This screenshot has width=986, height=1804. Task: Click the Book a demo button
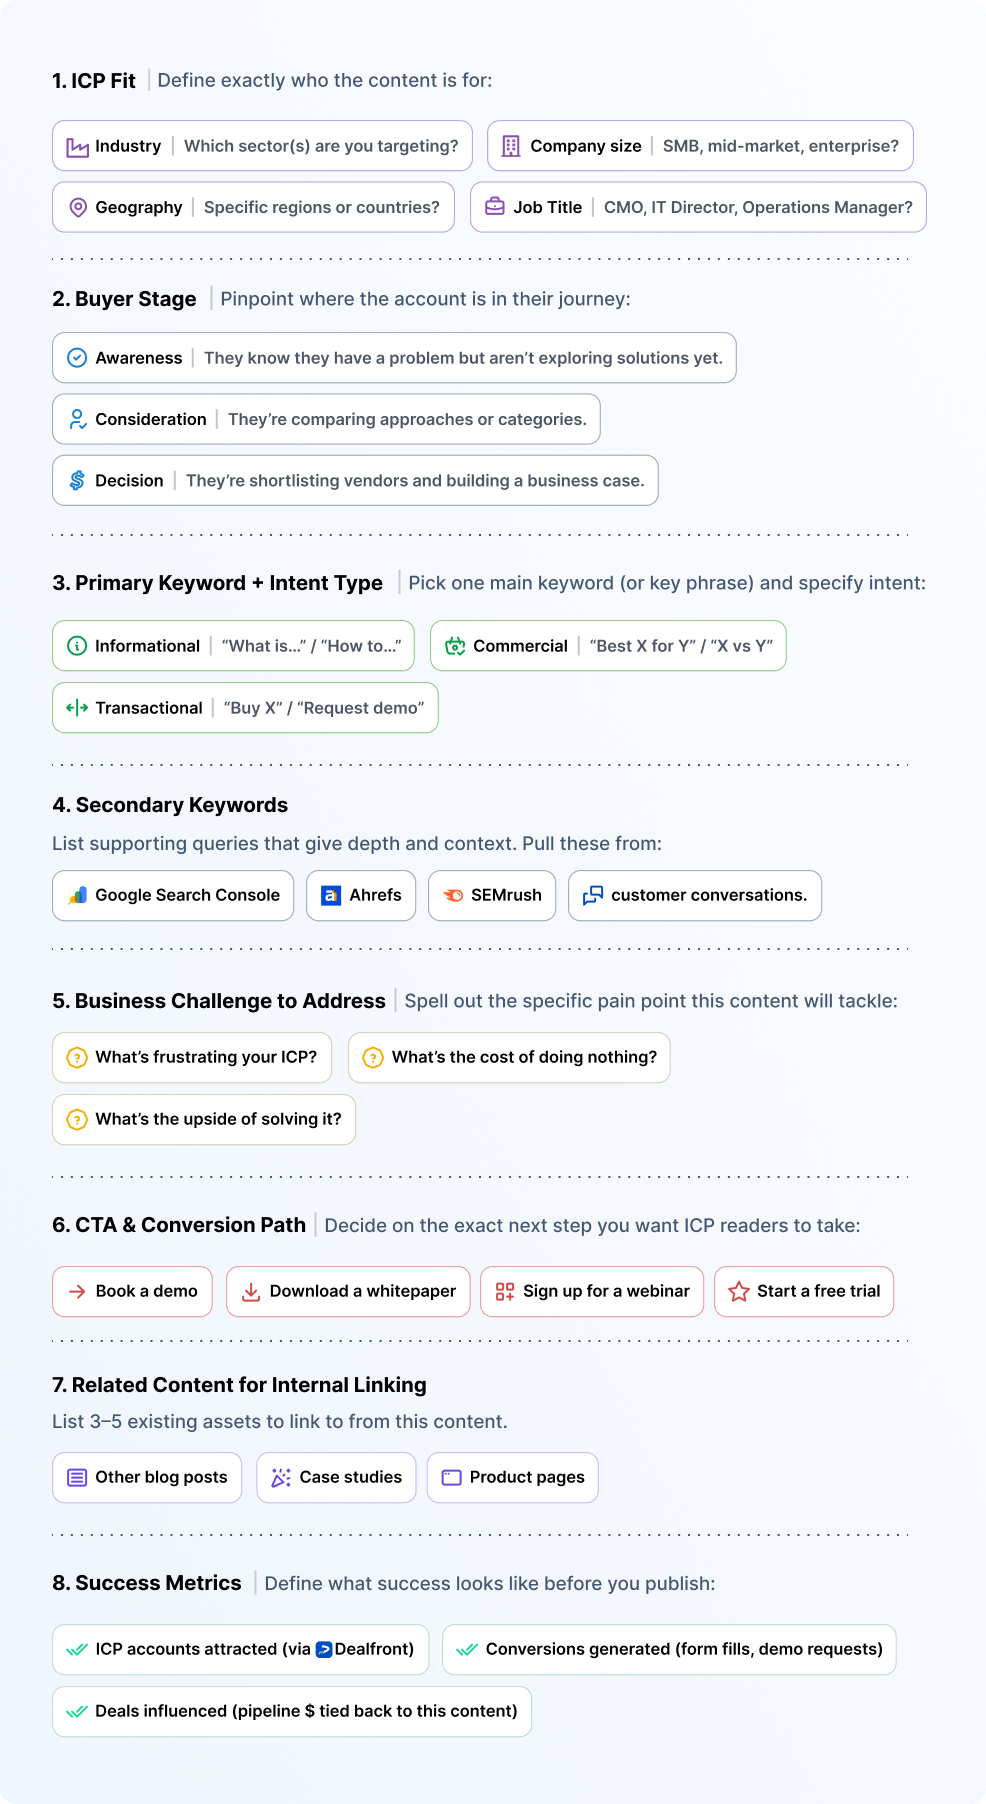point(132,1292)
